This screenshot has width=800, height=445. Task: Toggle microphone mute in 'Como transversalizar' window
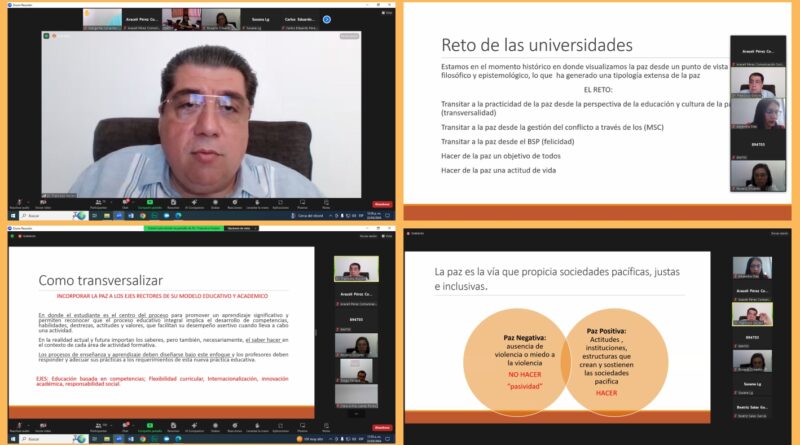click(x=18, y=427)
